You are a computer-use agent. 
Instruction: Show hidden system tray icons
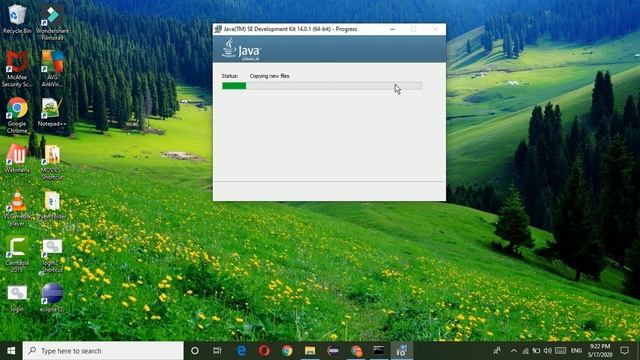point(514,351)
